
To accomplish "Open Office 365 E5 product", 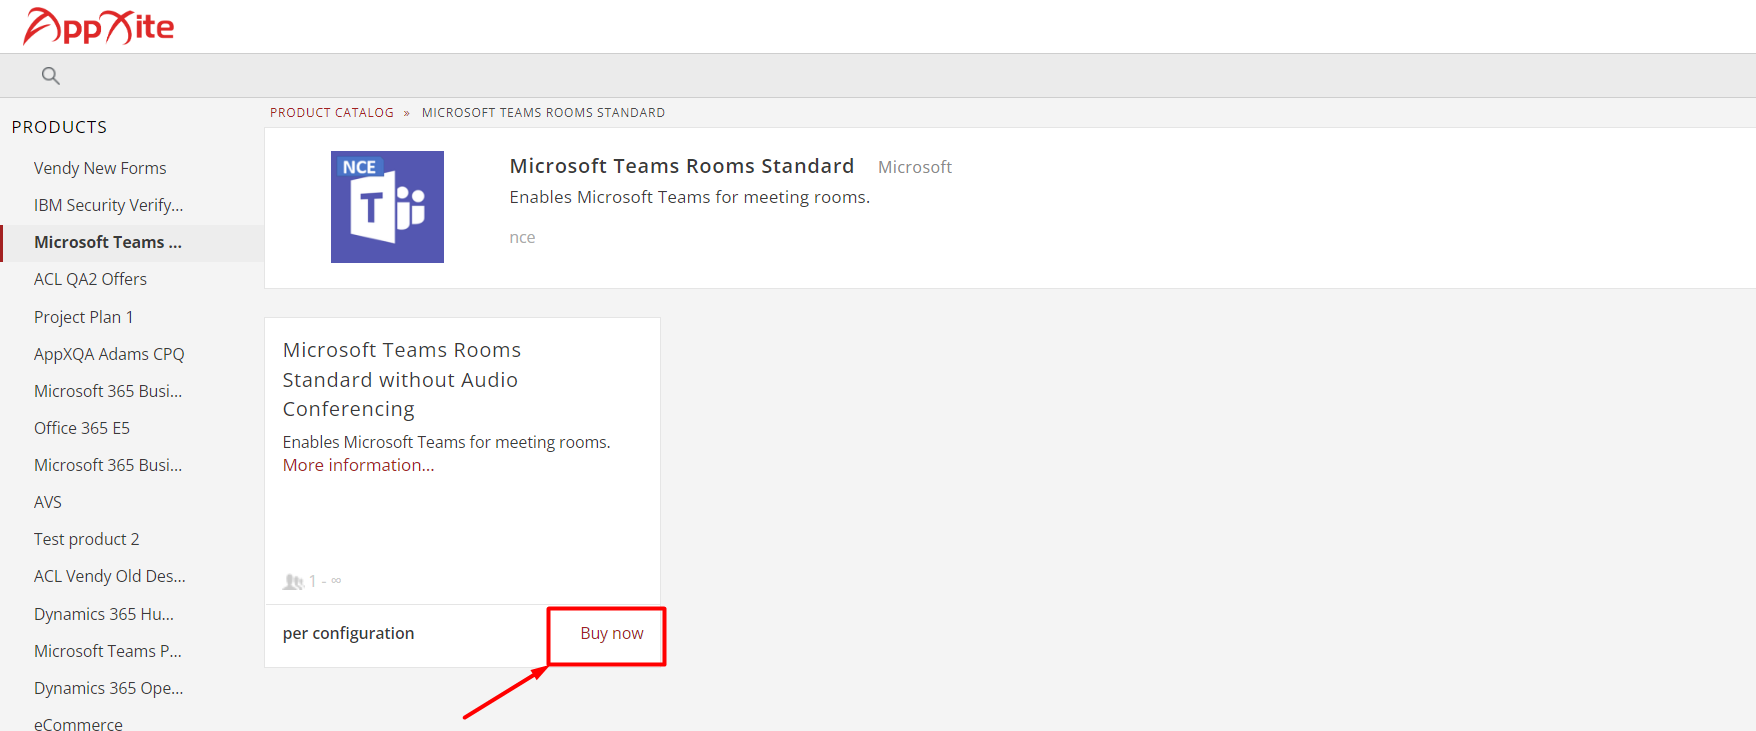I will coord(82,428).
